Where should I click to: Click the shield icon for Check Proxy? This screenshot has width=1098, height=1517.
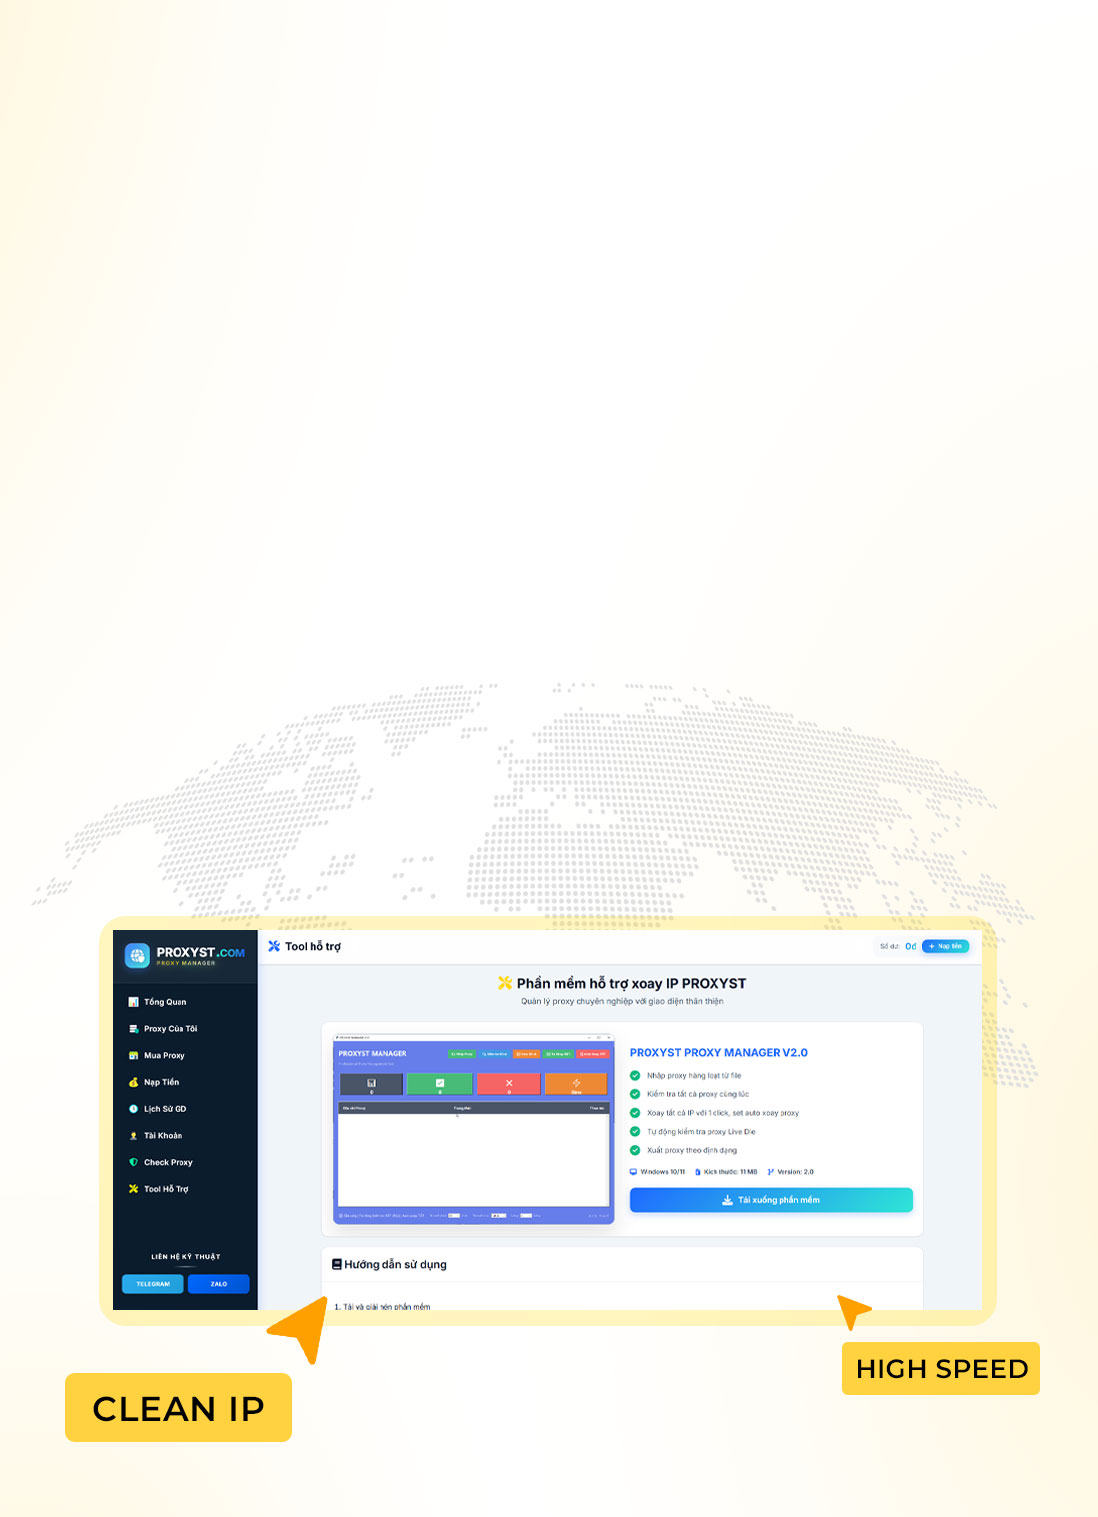133,1162
